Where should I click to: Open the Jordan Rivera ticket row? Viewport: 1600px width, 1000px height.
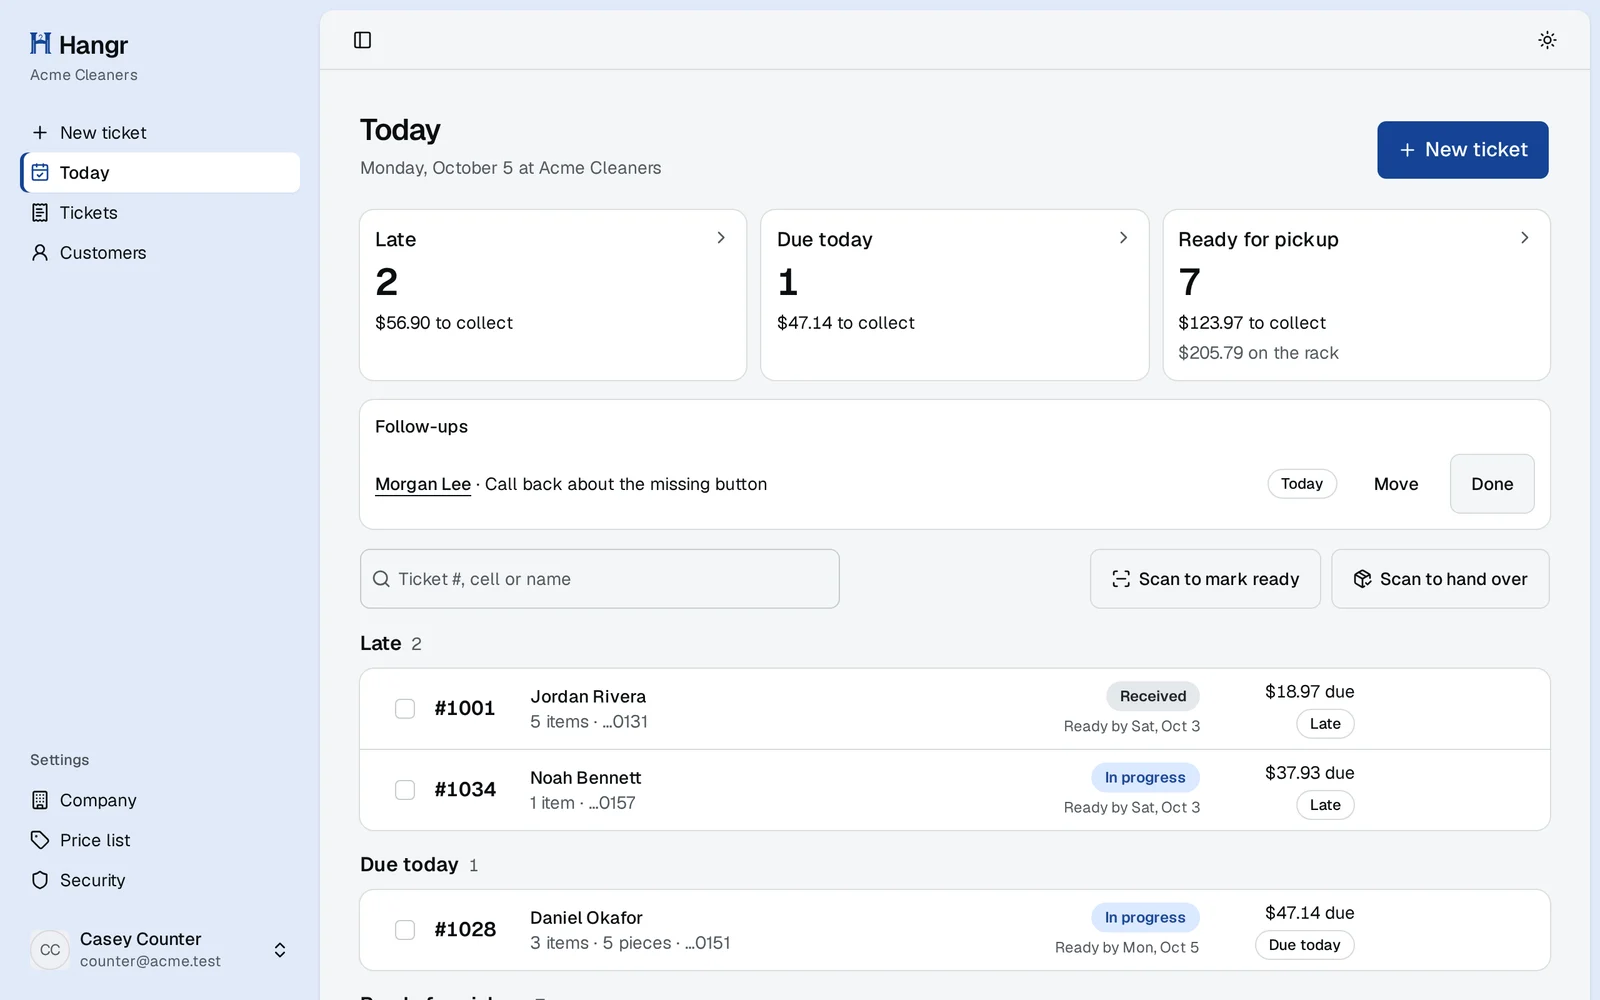pos(955,709)
